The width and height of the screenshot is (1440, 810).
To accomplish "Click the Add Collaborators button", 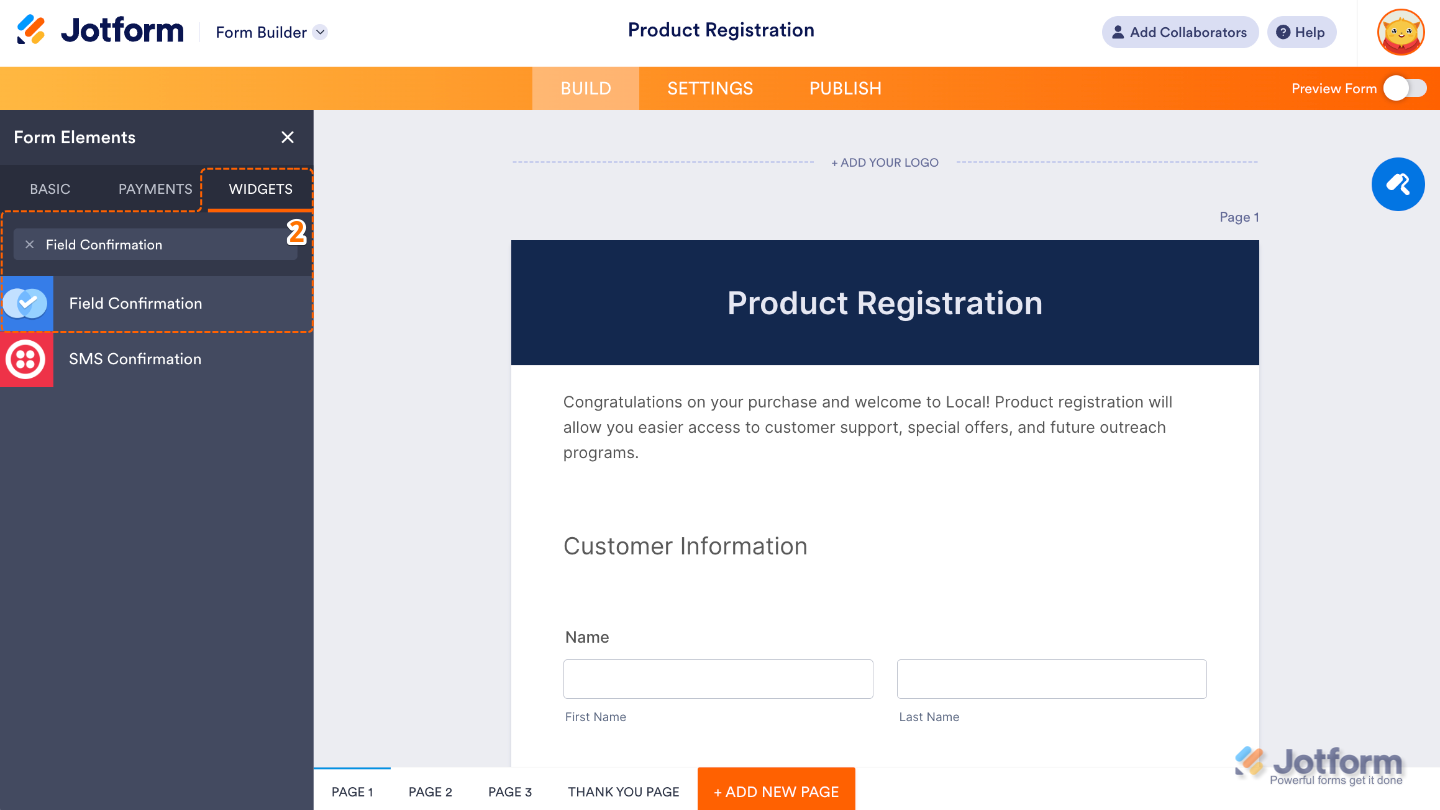I will point(1180,31).
